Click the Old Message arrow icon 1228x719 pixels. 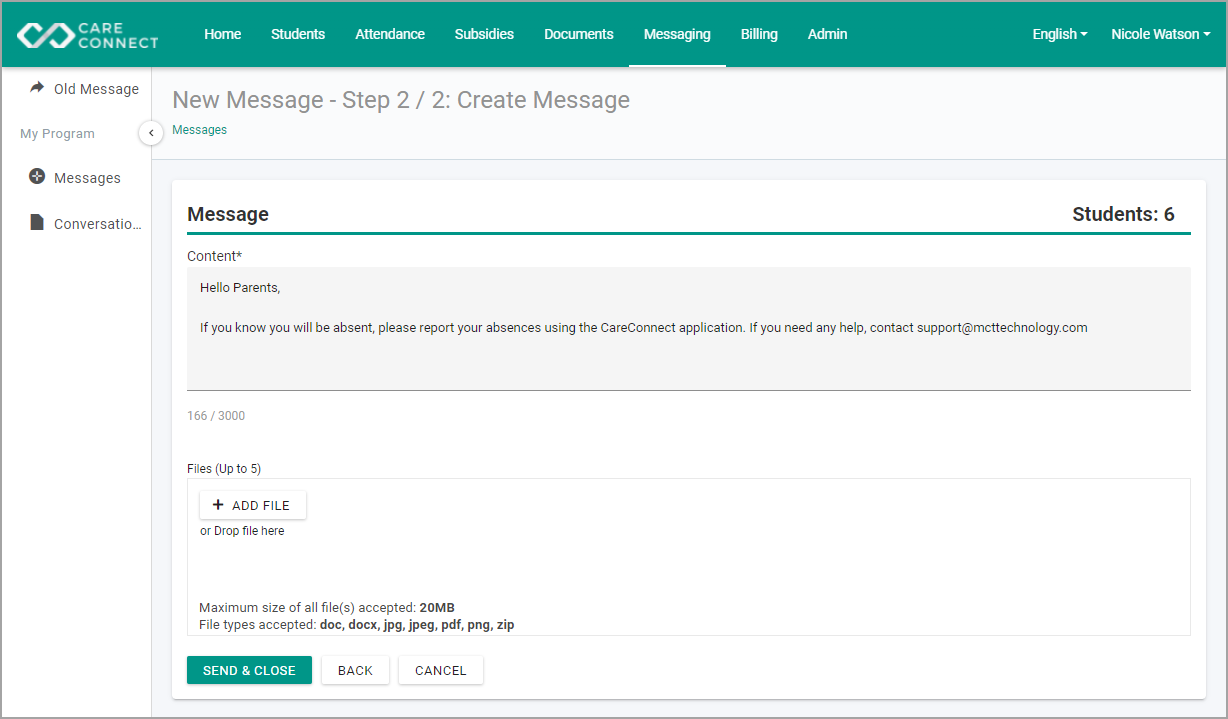coord(37,88)
